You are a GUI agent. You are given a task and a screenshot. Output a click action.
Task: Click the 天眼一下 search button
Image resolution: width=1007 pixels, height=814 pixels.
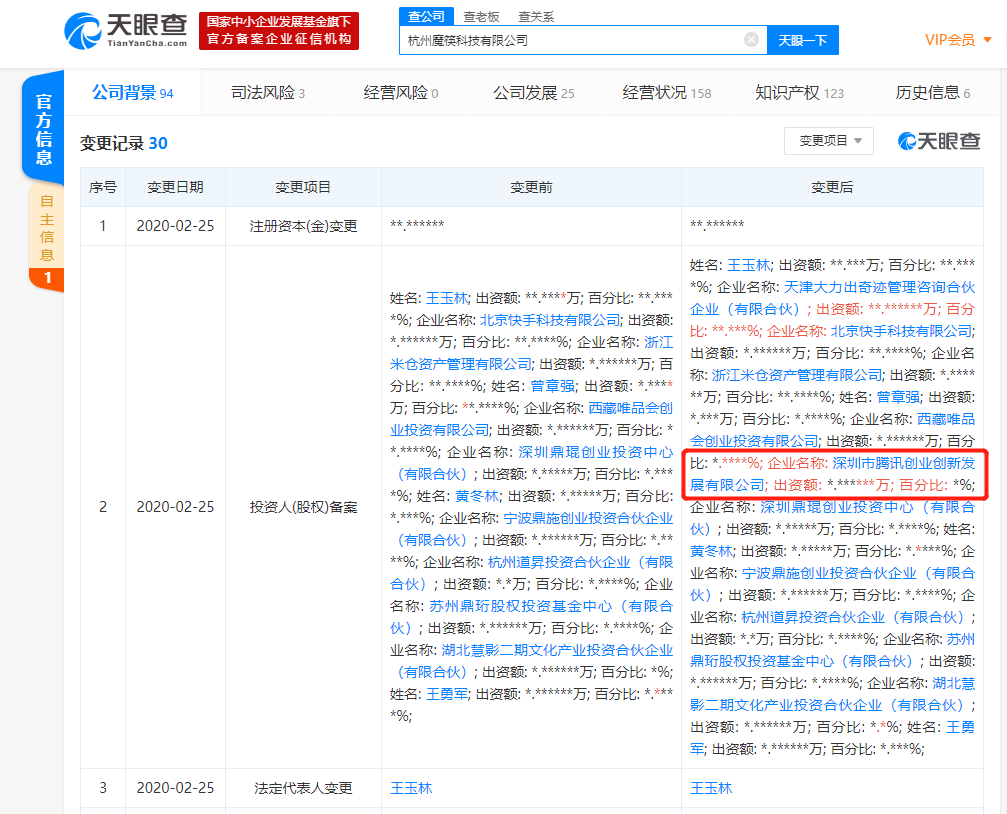[803, 40]
